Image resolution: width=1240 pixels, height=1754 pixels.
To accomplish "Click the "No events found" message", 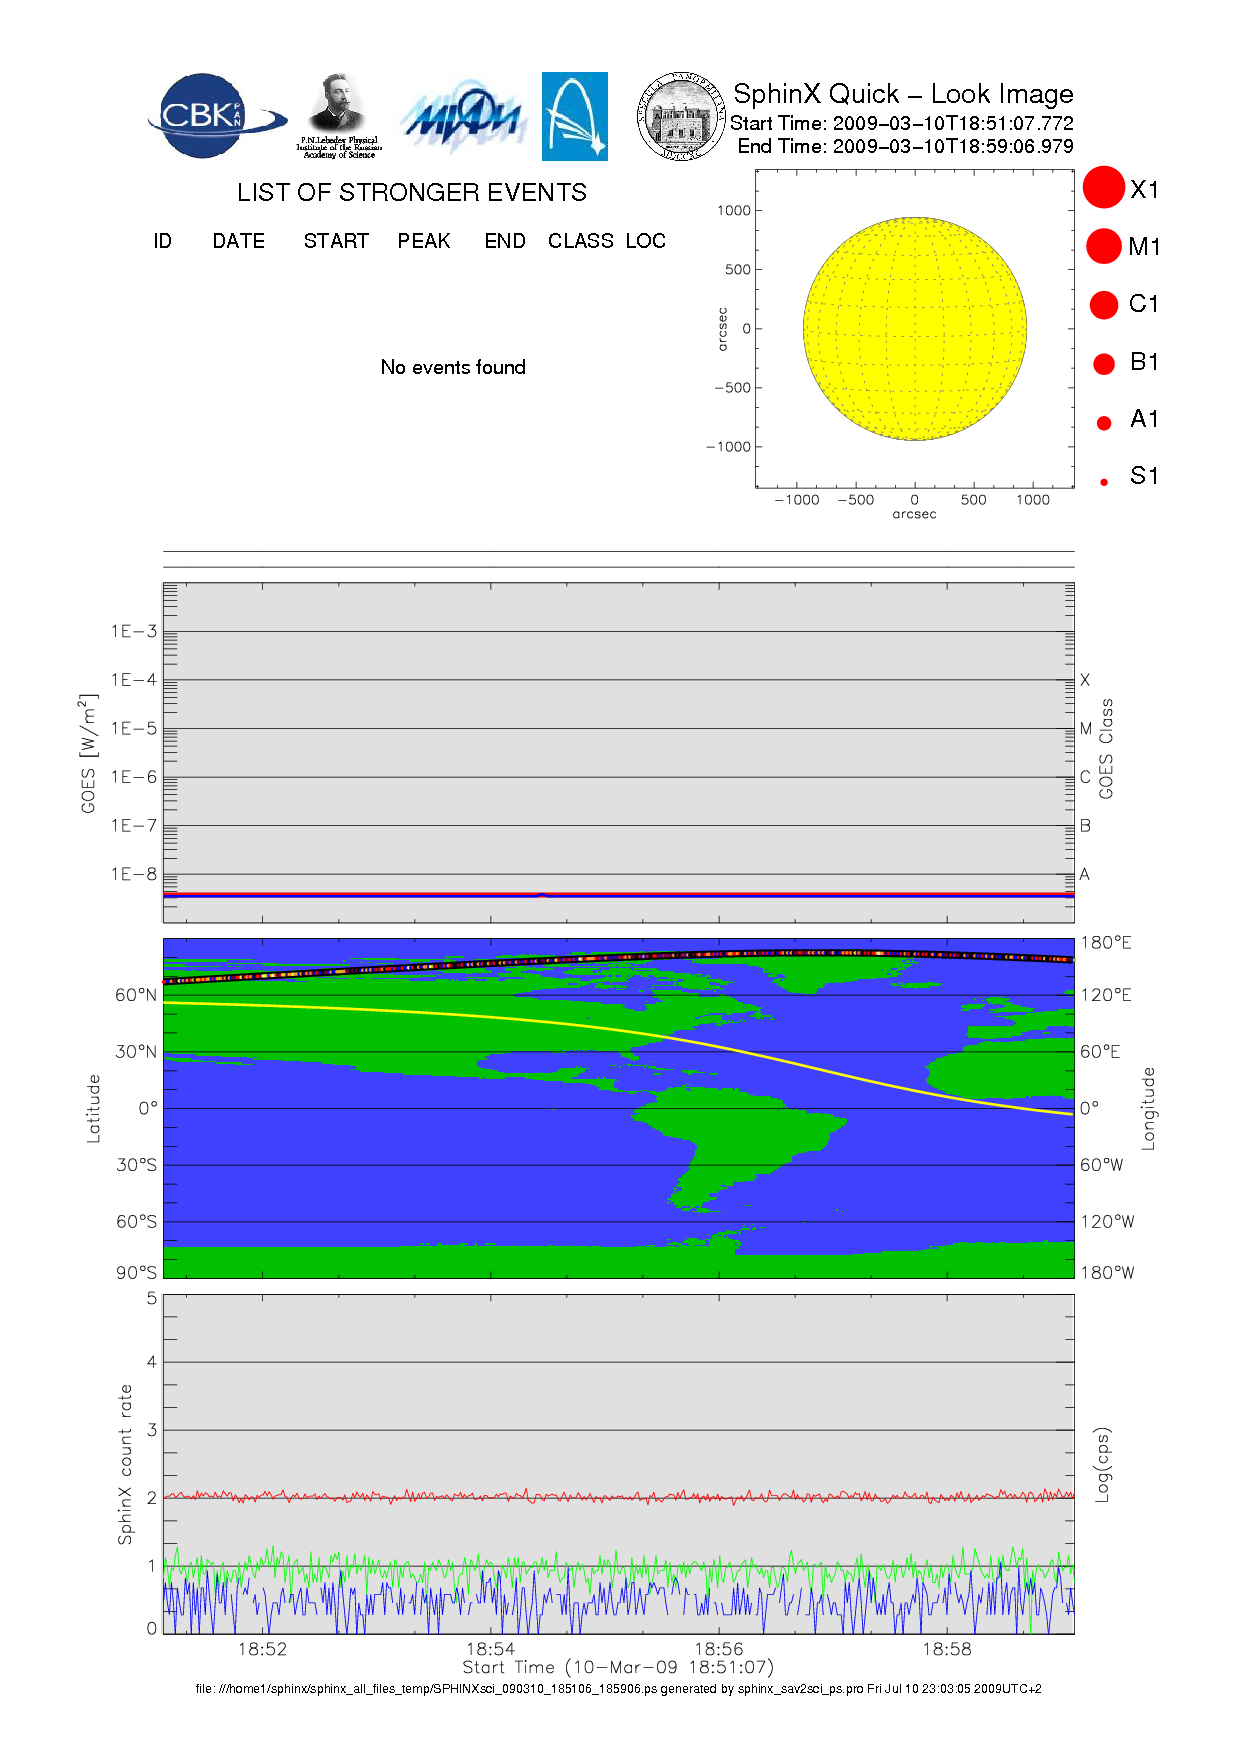I will (453, 367).
